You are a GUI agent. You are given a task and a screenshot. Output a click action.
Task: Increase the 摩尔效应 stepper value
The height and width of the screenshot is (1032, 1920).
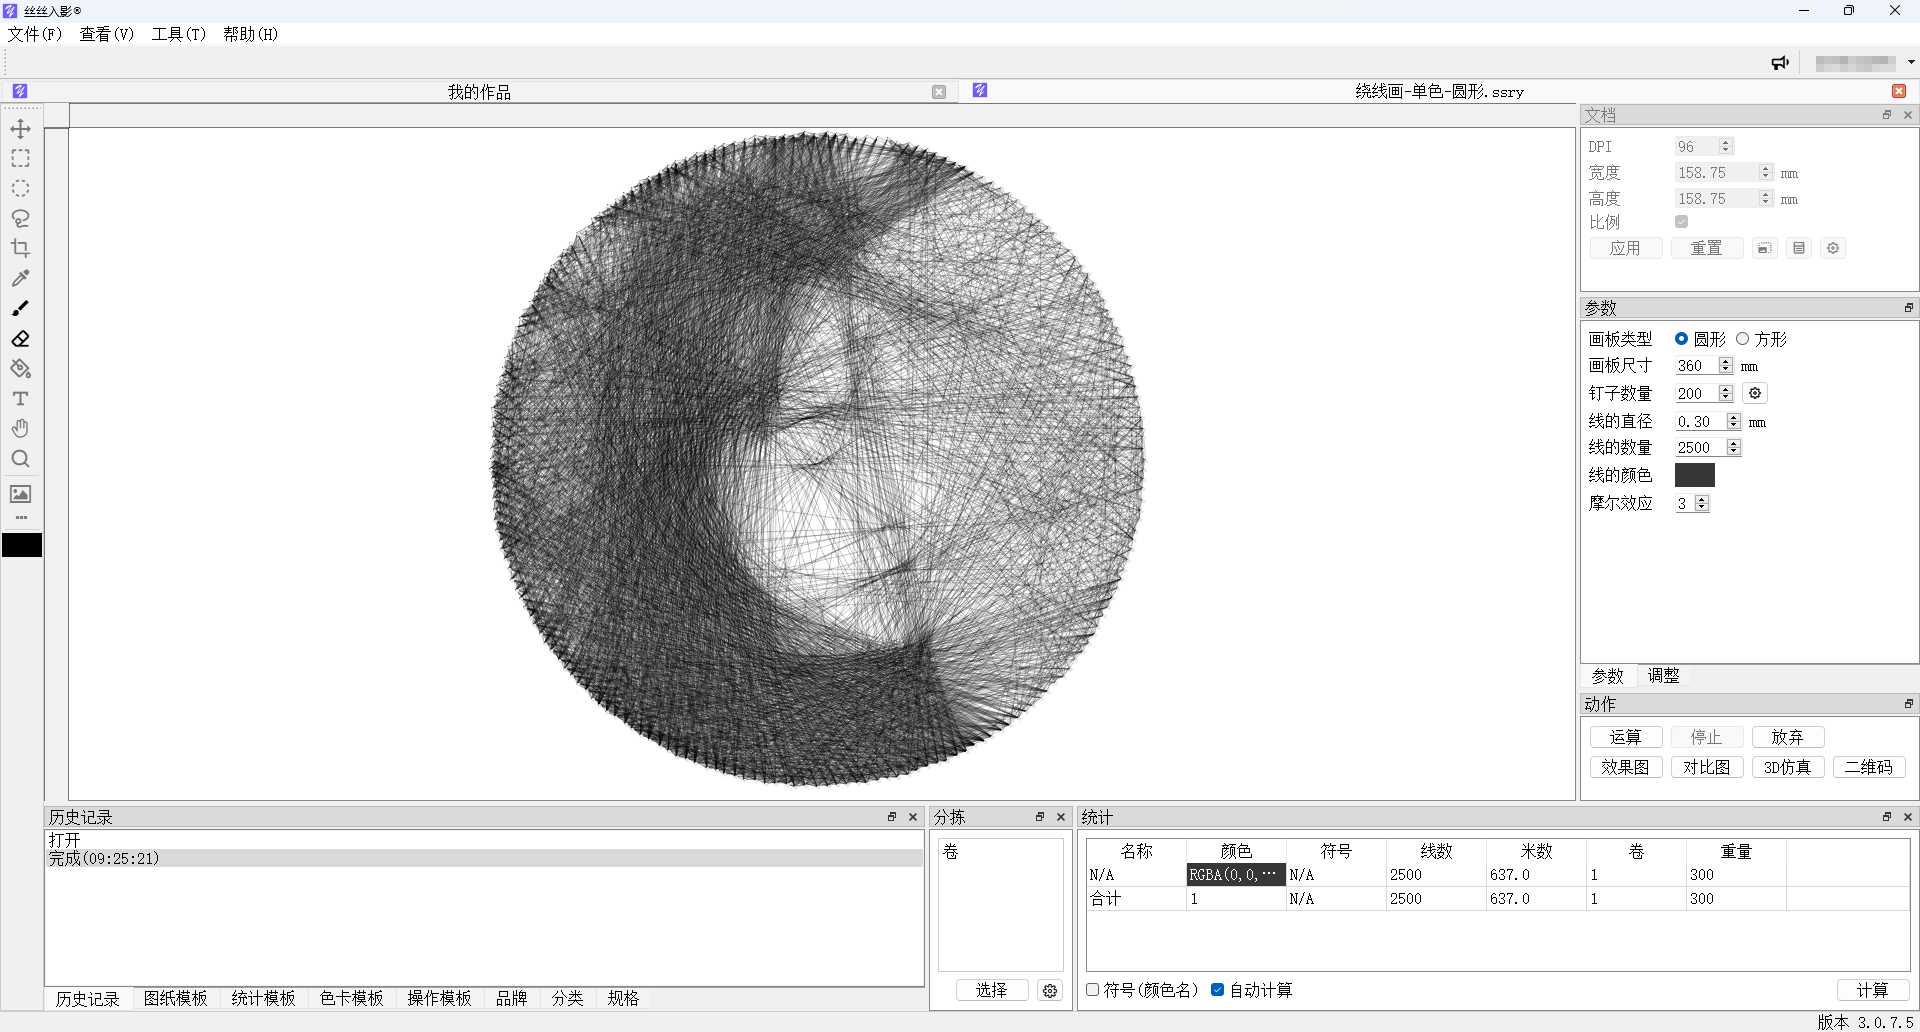coord(1702,499)
